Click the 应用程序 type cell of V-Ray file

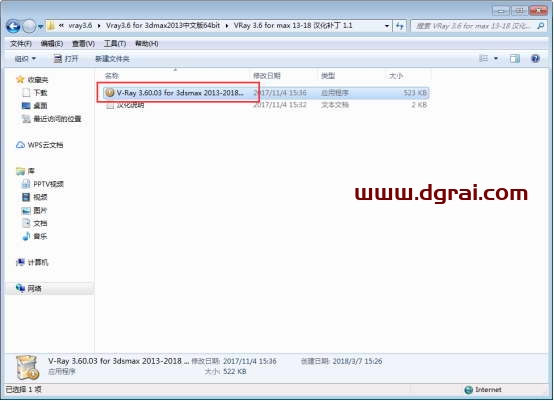[335, 93]
